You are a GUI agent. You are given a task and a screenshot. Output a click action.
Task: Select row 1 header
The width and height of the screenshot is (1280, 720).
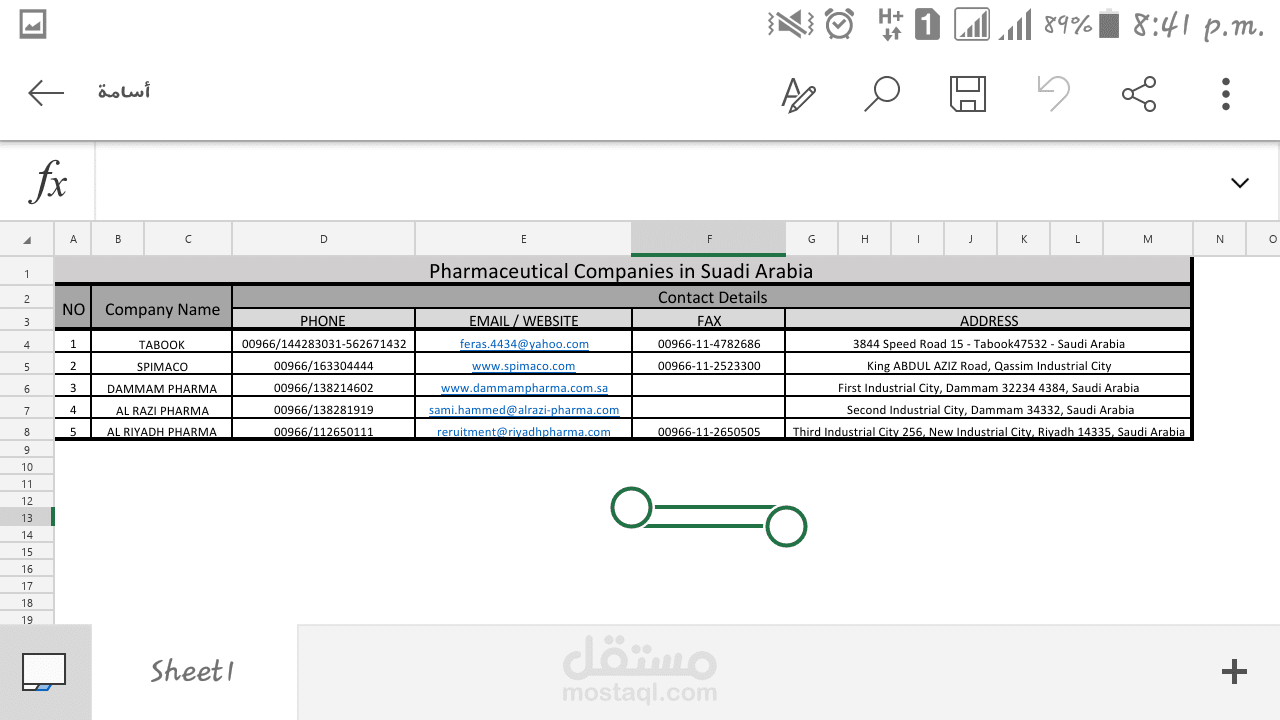click(x=27, y=273)
